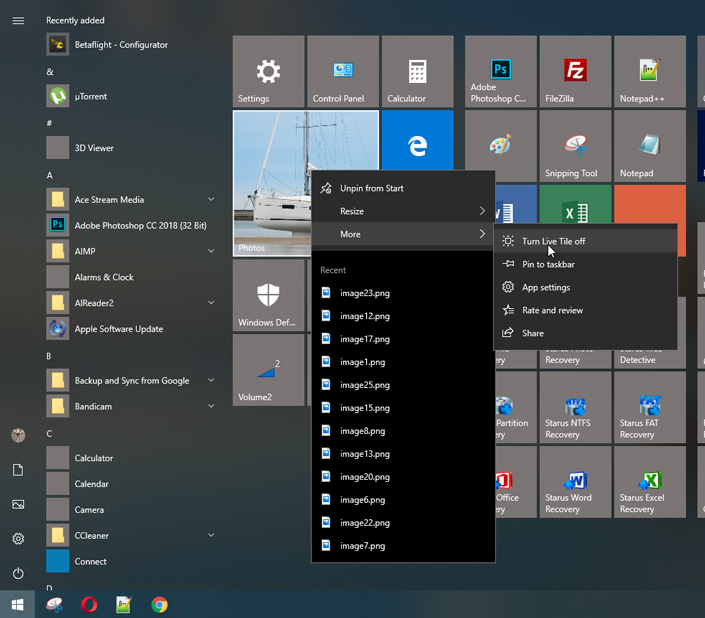Screen dimensions: 705x618
Task: Click the Snipping Tool taskbar icon
Action: 54,605
